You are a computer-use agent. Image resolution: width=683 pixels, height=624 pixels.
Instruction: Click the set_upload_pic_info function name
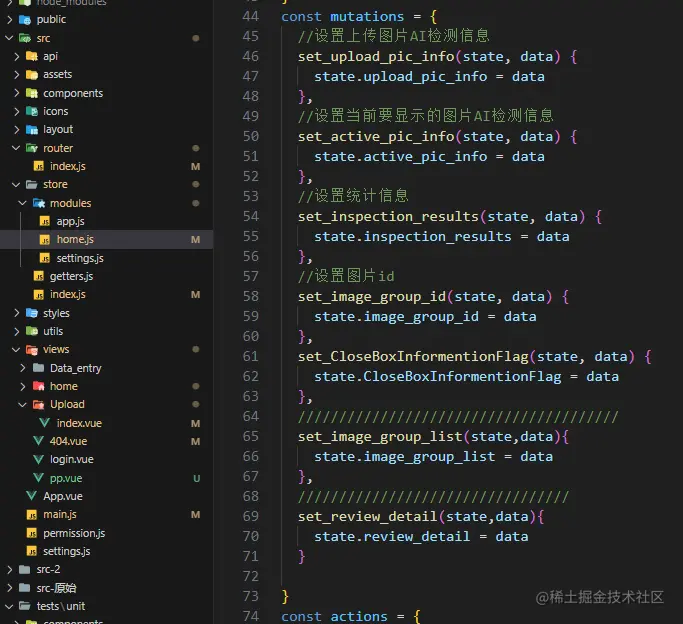pos(376,57)
